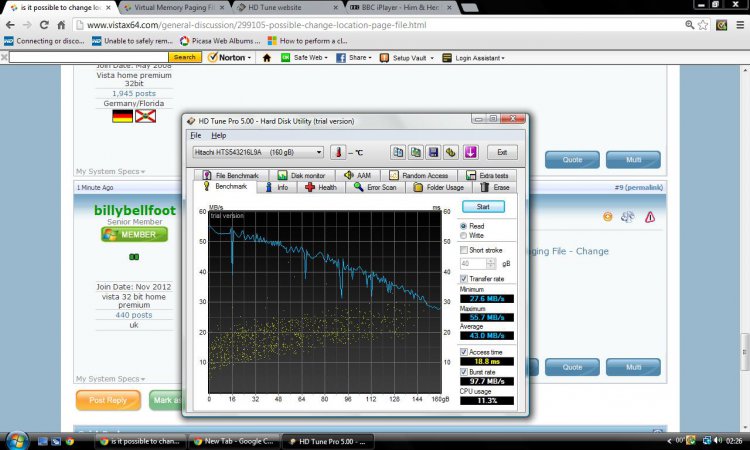The image size is (750, 450).
Task: Open the Norton dropdown menu
Action: [x=230, y=57]
